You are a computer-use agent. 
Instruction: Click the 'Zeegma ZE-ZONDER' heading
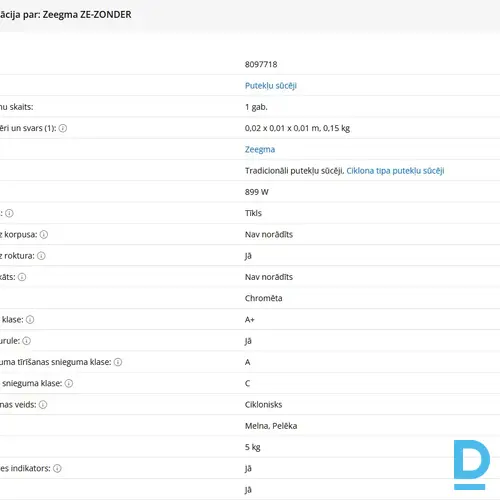(x=87, y=15)
